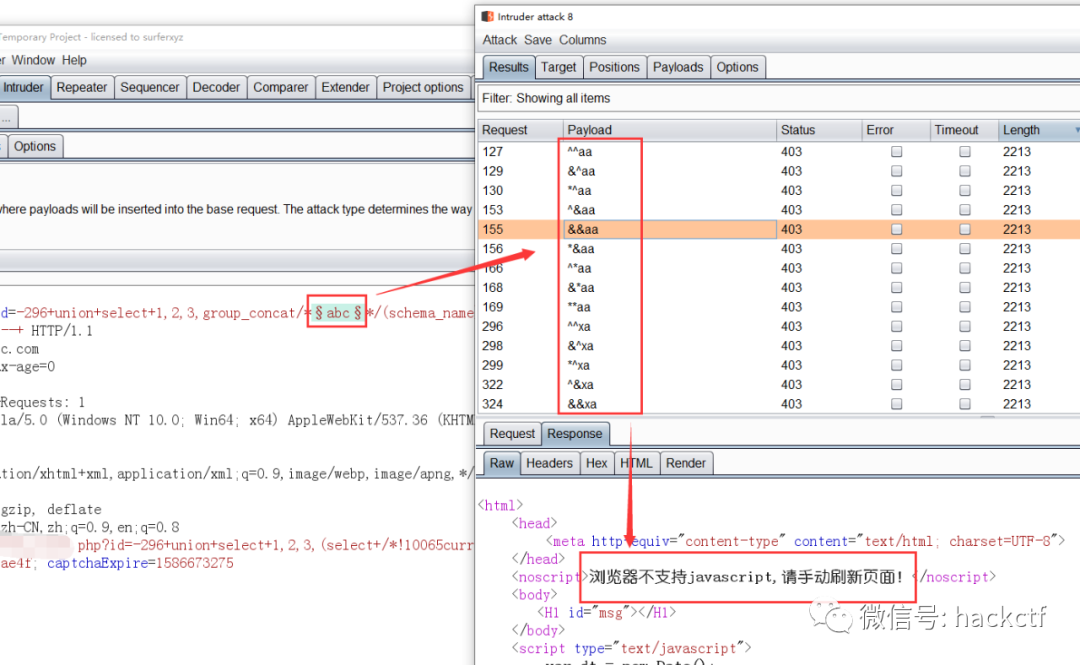The width and height of the screenshot is (1080, 665).
Task: Sort by the Request column header
Action: coord(520,130)
